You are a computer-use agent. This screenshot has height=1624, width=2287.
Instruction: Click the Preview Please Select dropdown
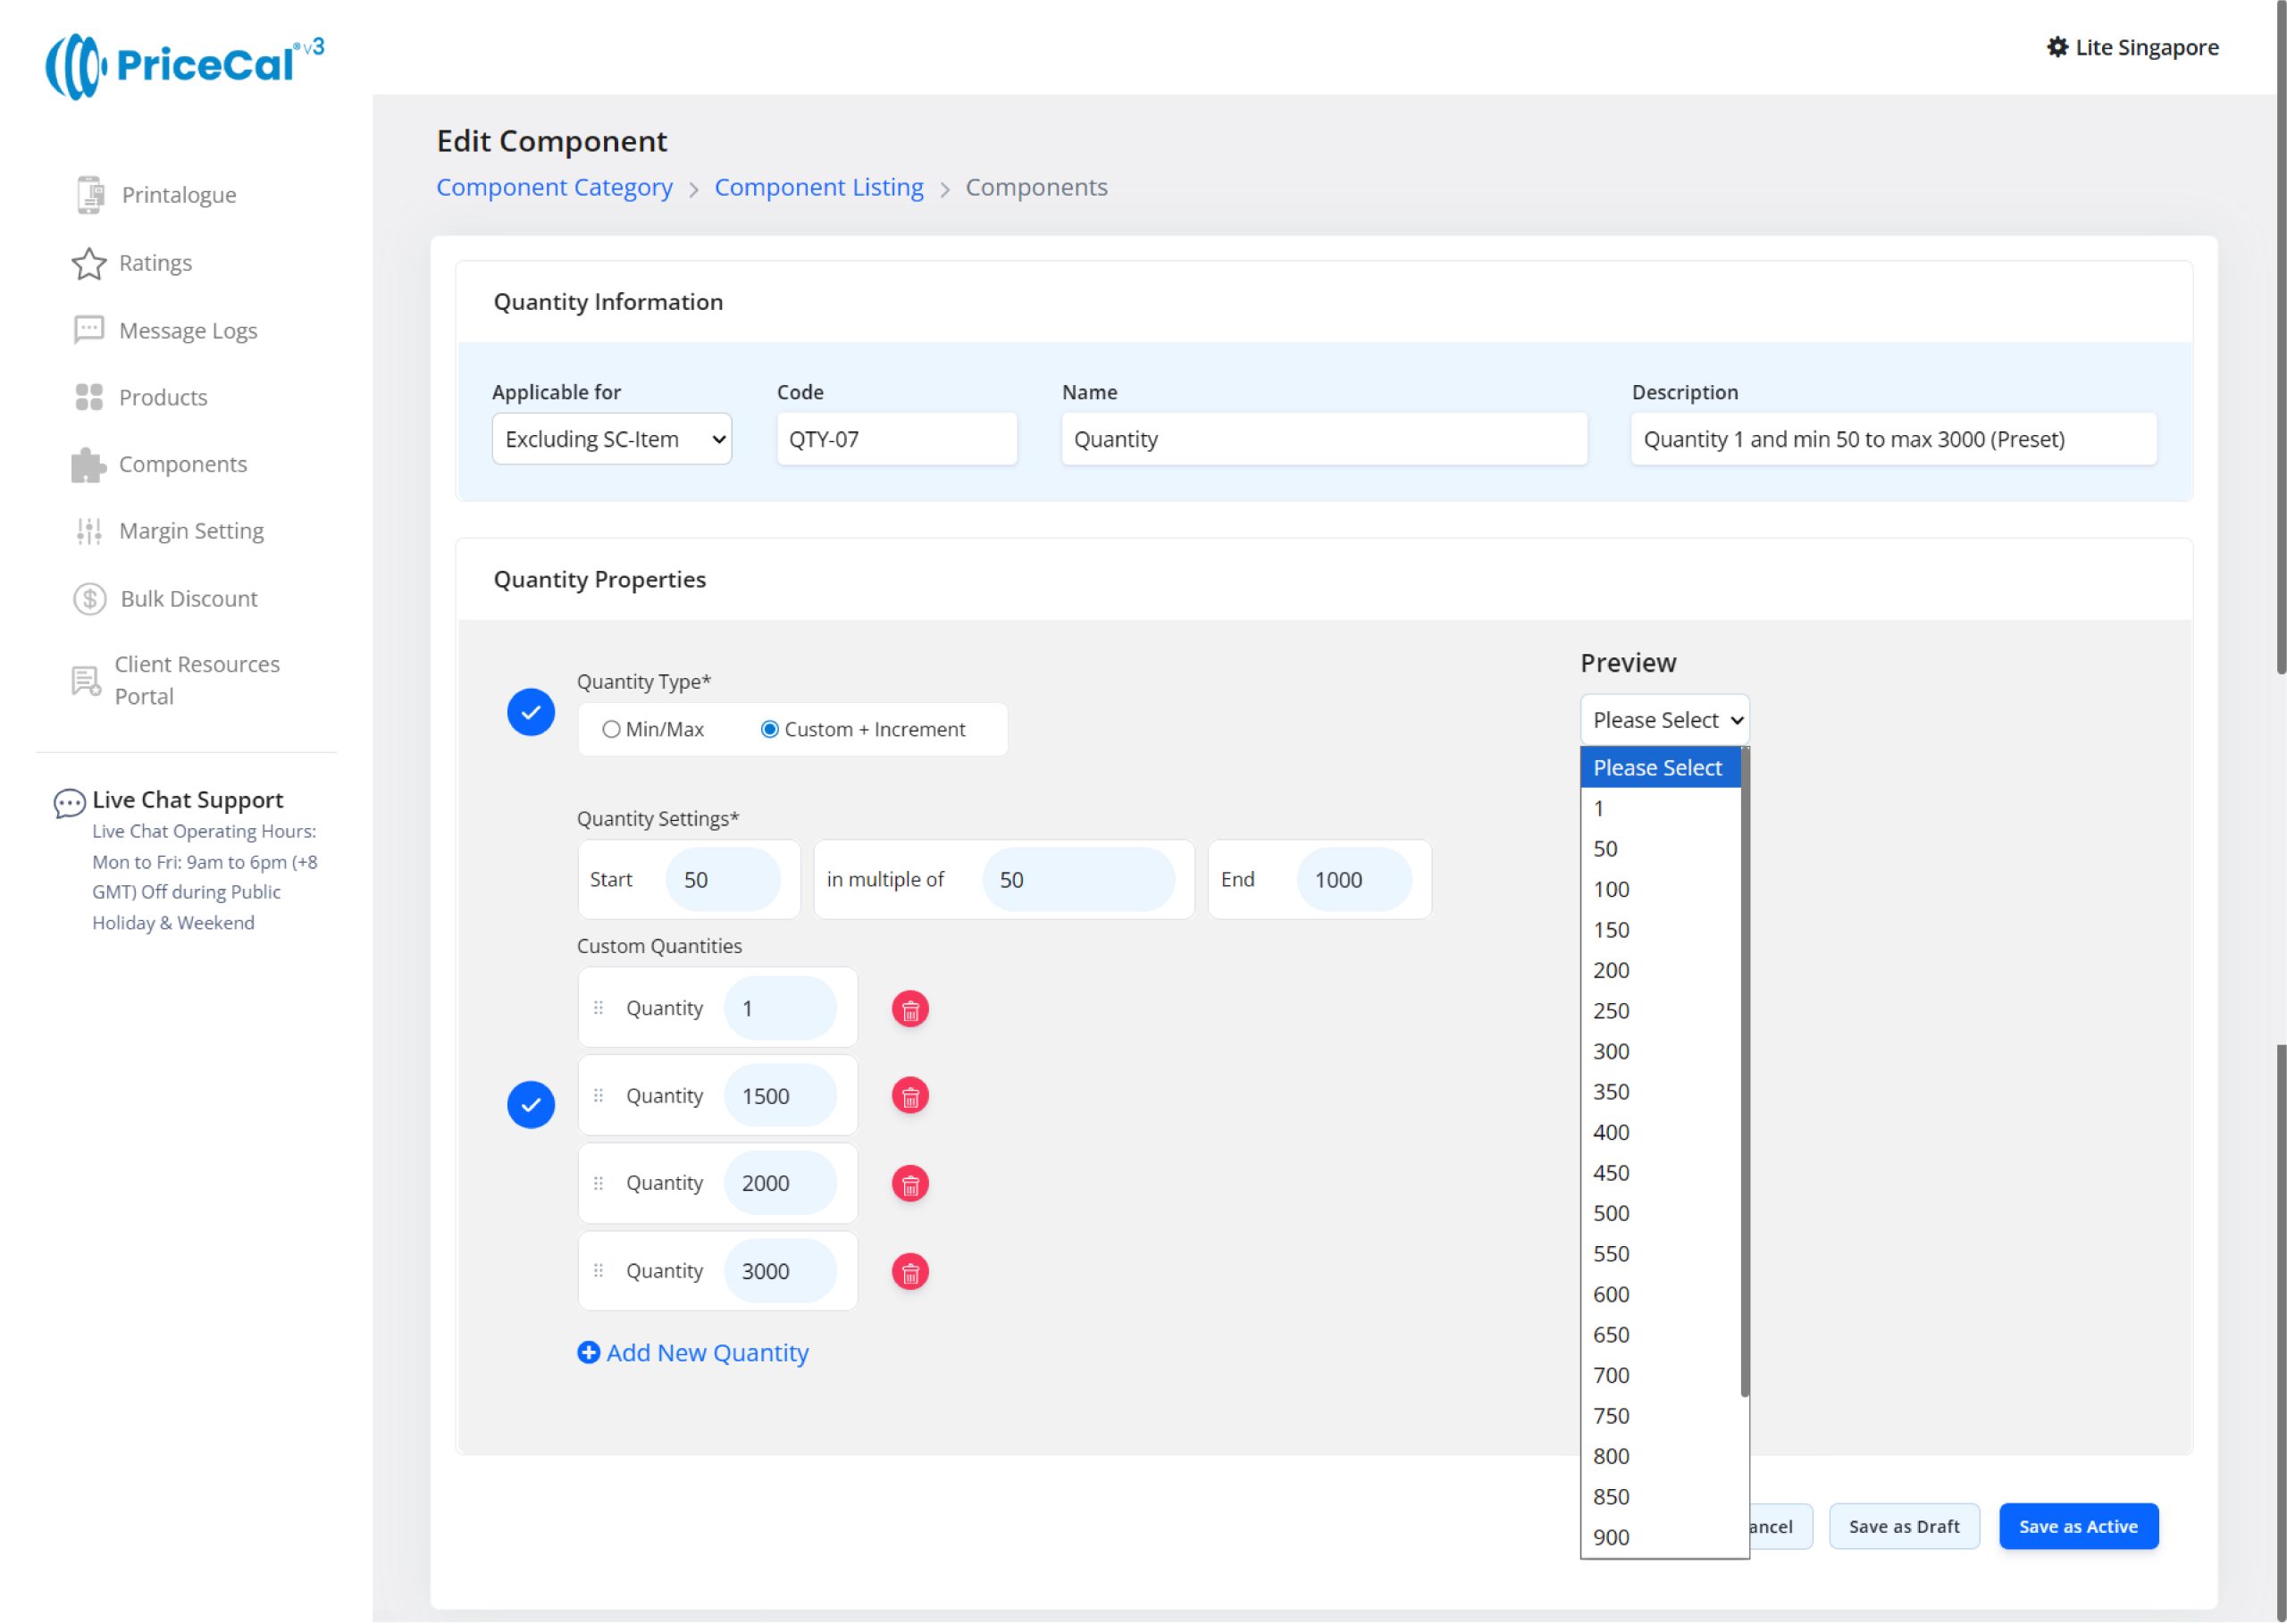point(1664,720)
